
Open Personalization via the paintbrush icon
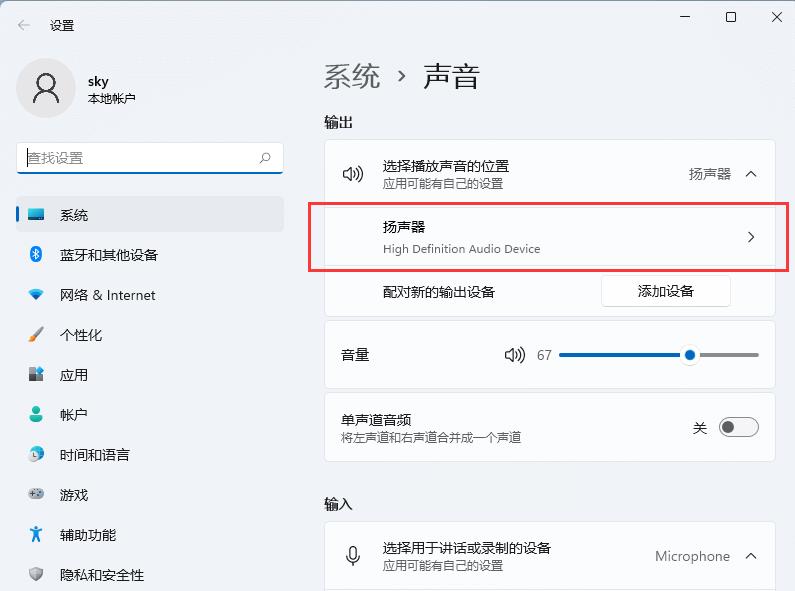coord(37,335)
